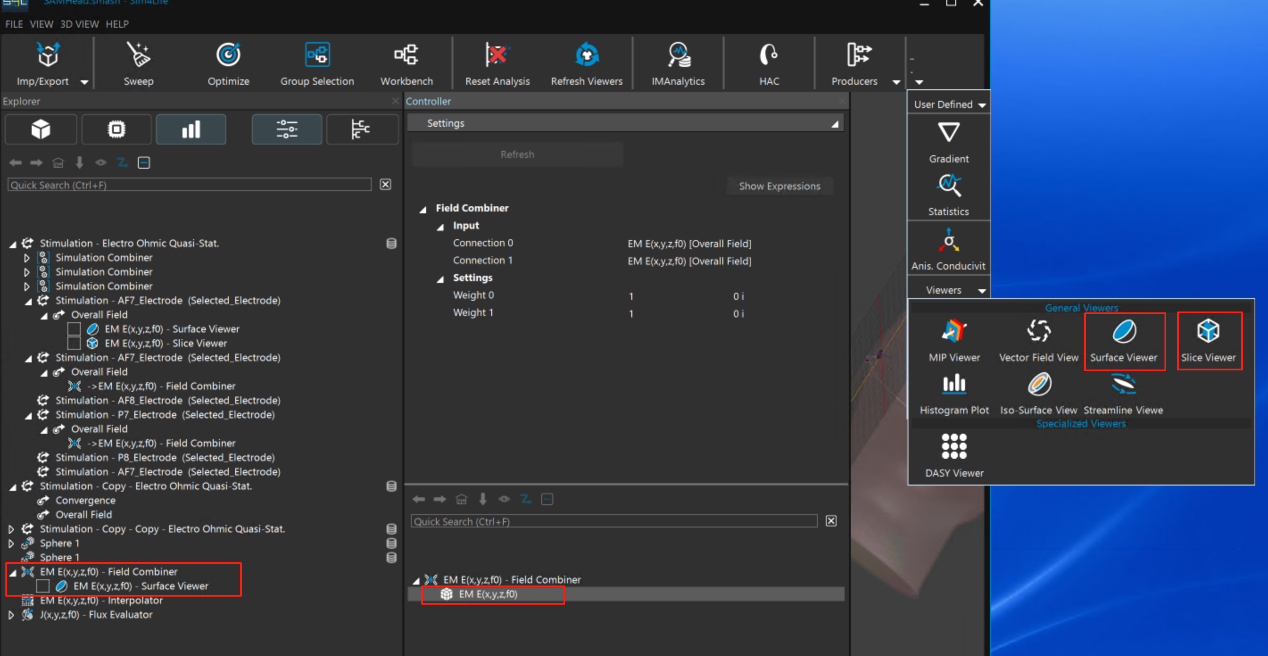Open the Optimize tool
1268x656 pixels.
click(228, 55)
